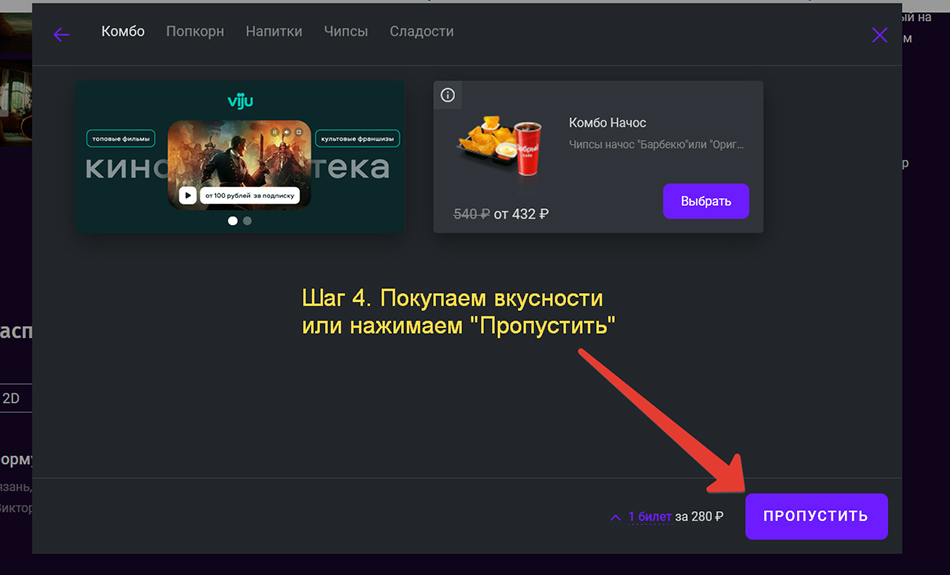
Task: Click the Комбо Начос product image
Action: 500,145
